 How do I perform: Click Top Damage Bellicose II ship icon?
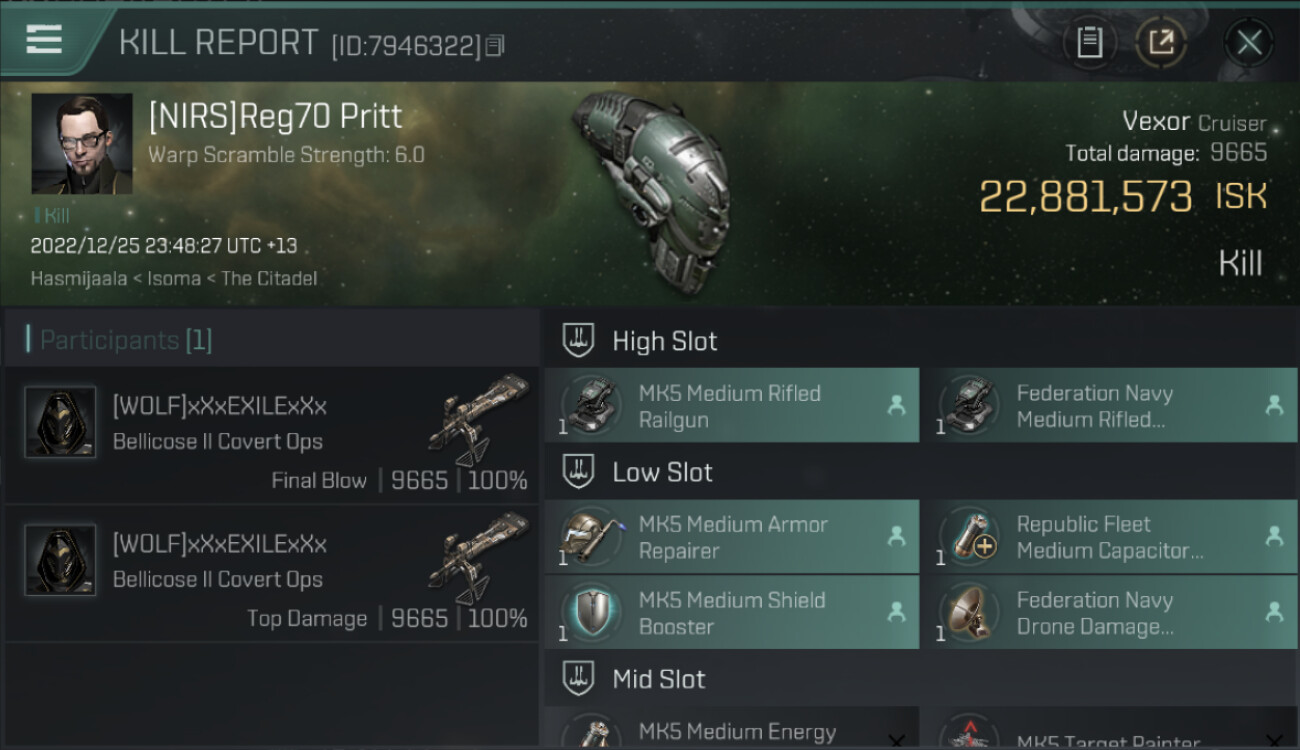click(478, 556)
